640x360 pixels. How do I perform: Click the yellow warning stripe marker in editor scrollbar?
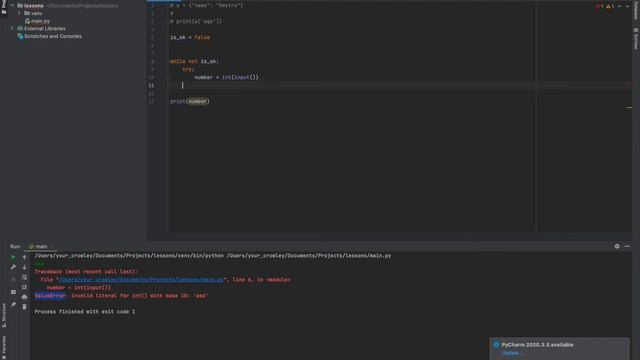(629, 108)
